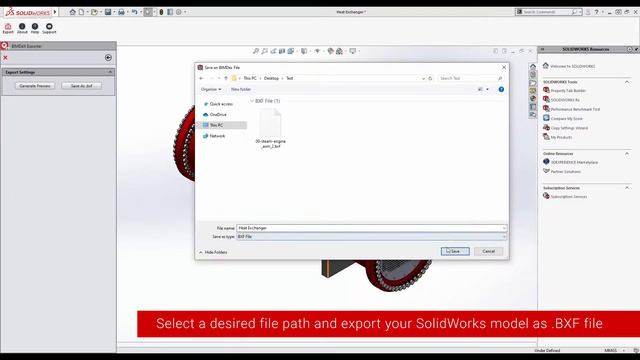Open the File name history dropdown arrow
Image resolution: width=640 pixels, height=360 pixels.
click(504, 228)
